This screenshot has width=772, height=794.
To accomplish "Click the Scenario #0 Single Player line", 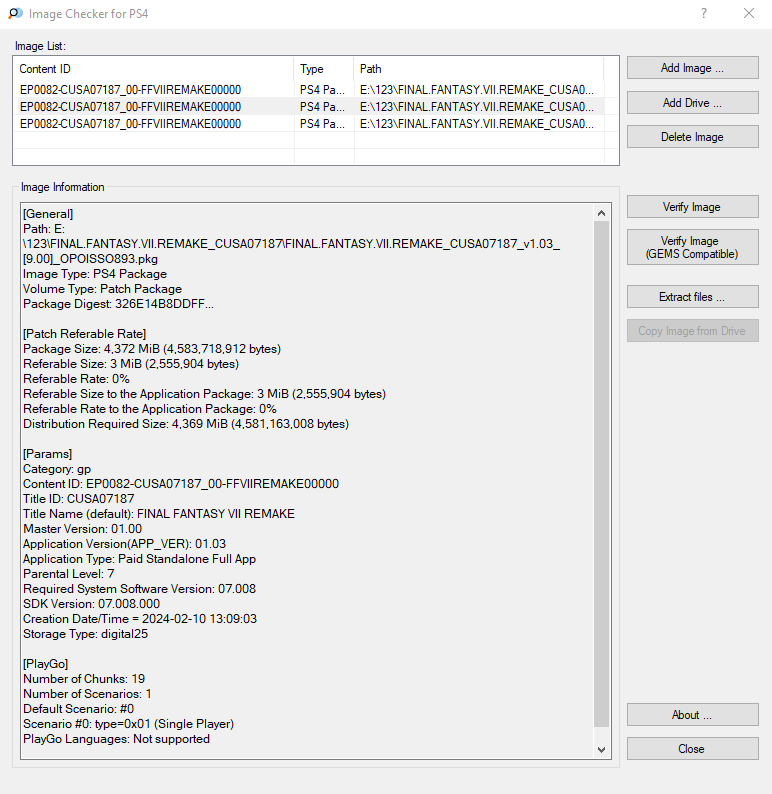I will pos(129,724).
